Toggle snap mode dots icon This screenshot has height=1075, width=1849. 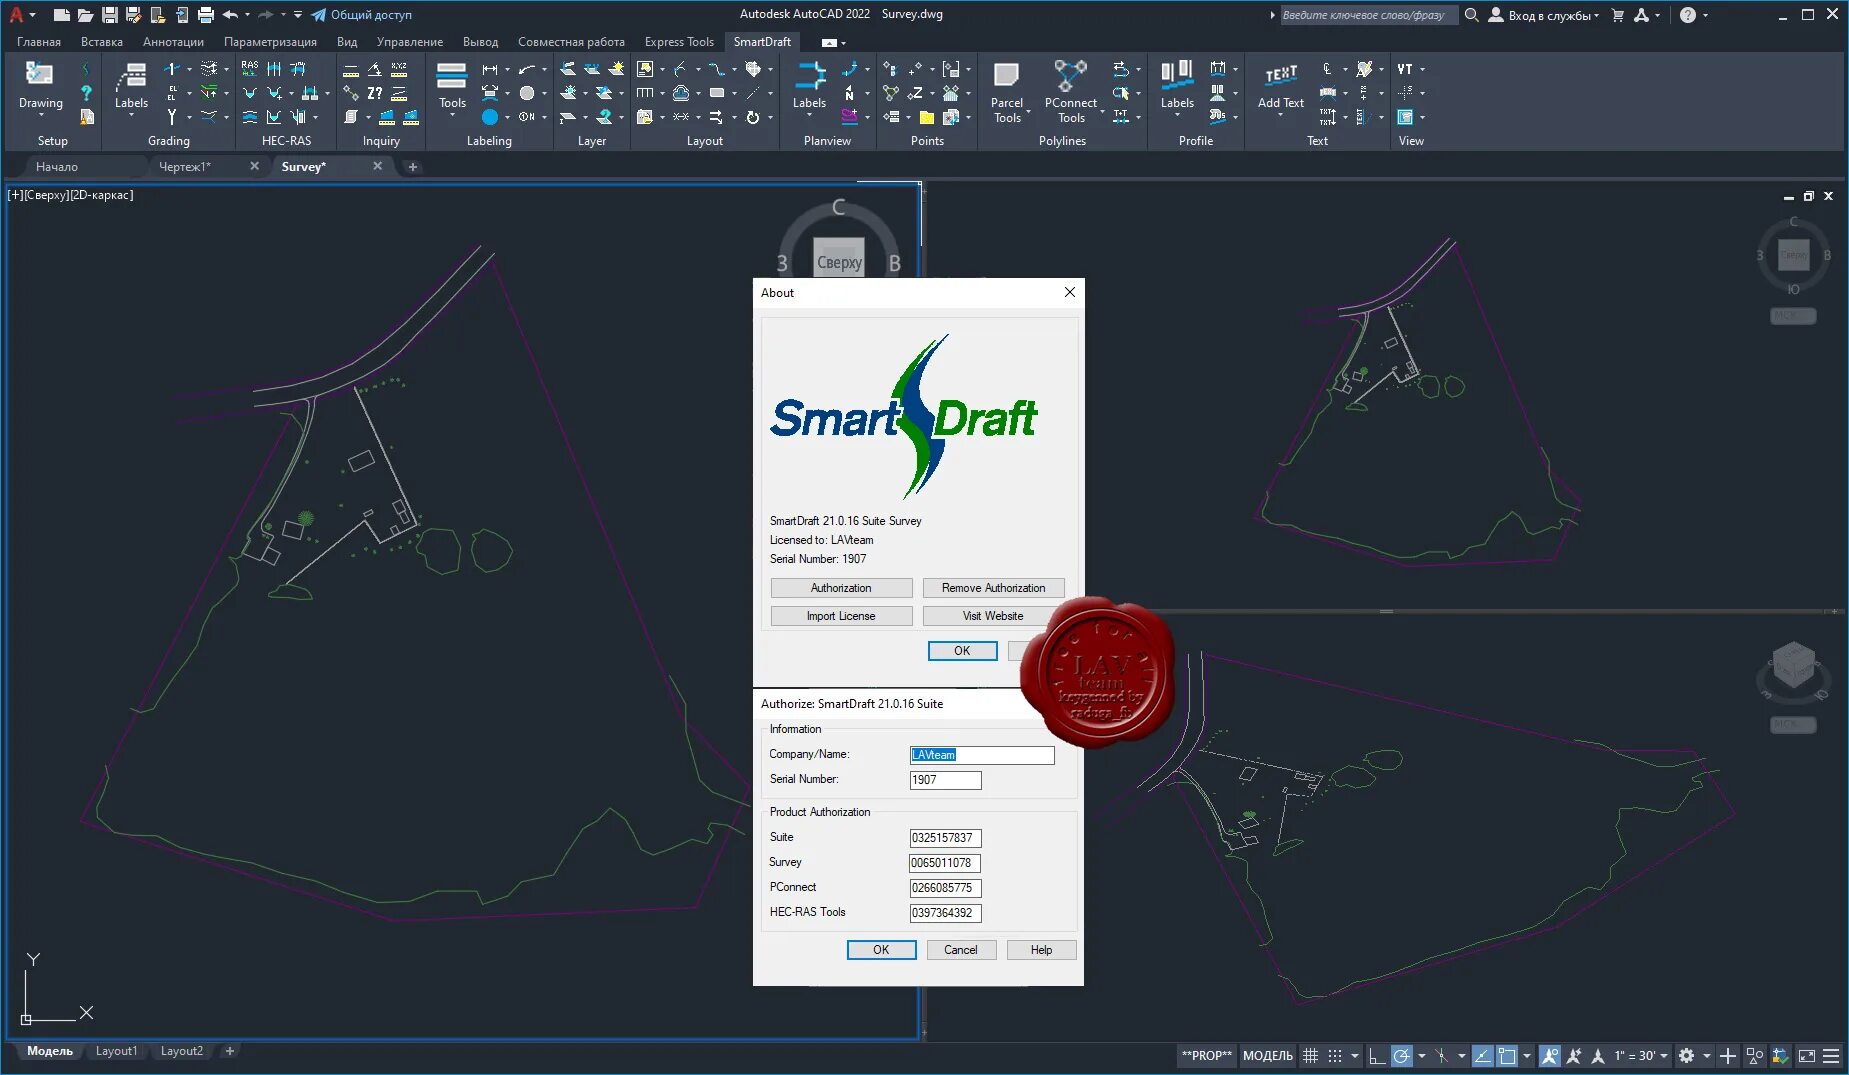[x=1335, y=1056]
